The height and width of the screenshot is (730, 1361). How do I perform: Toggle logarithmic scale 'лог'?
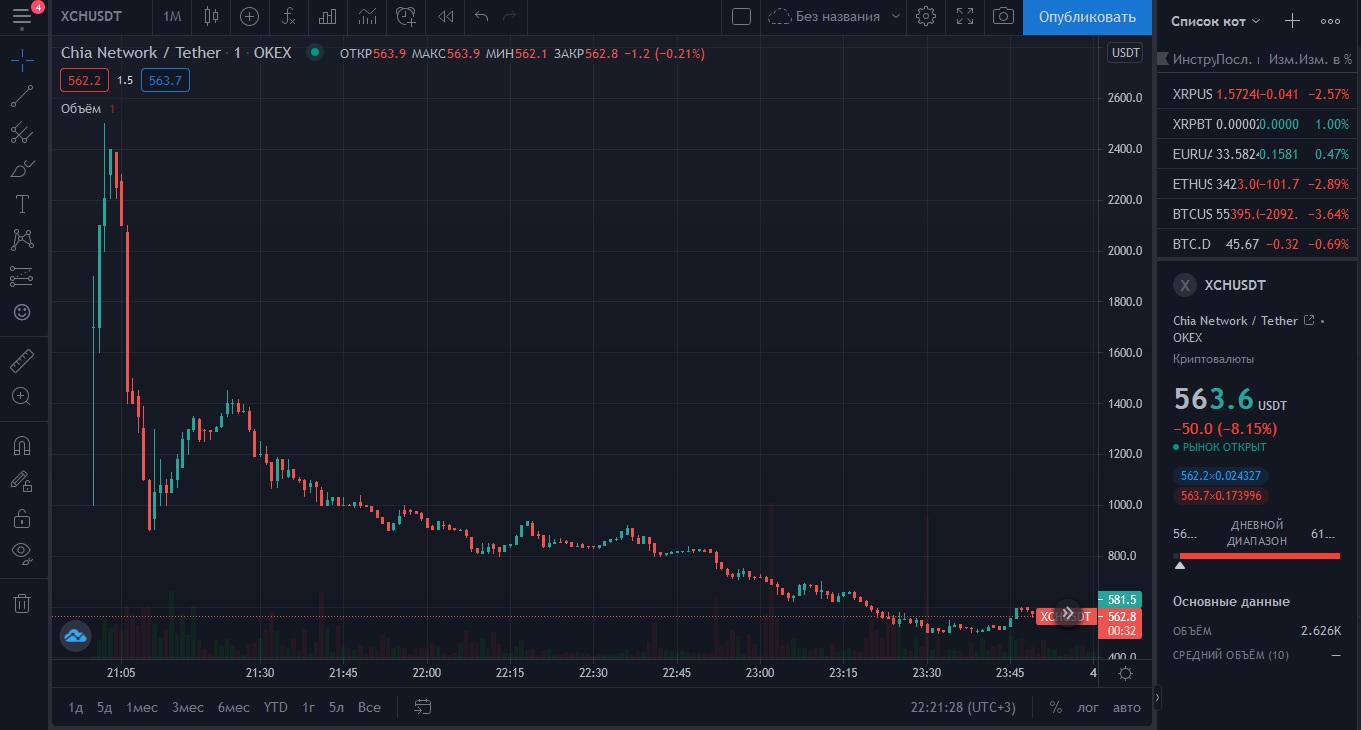click(x=1087, y=707)
